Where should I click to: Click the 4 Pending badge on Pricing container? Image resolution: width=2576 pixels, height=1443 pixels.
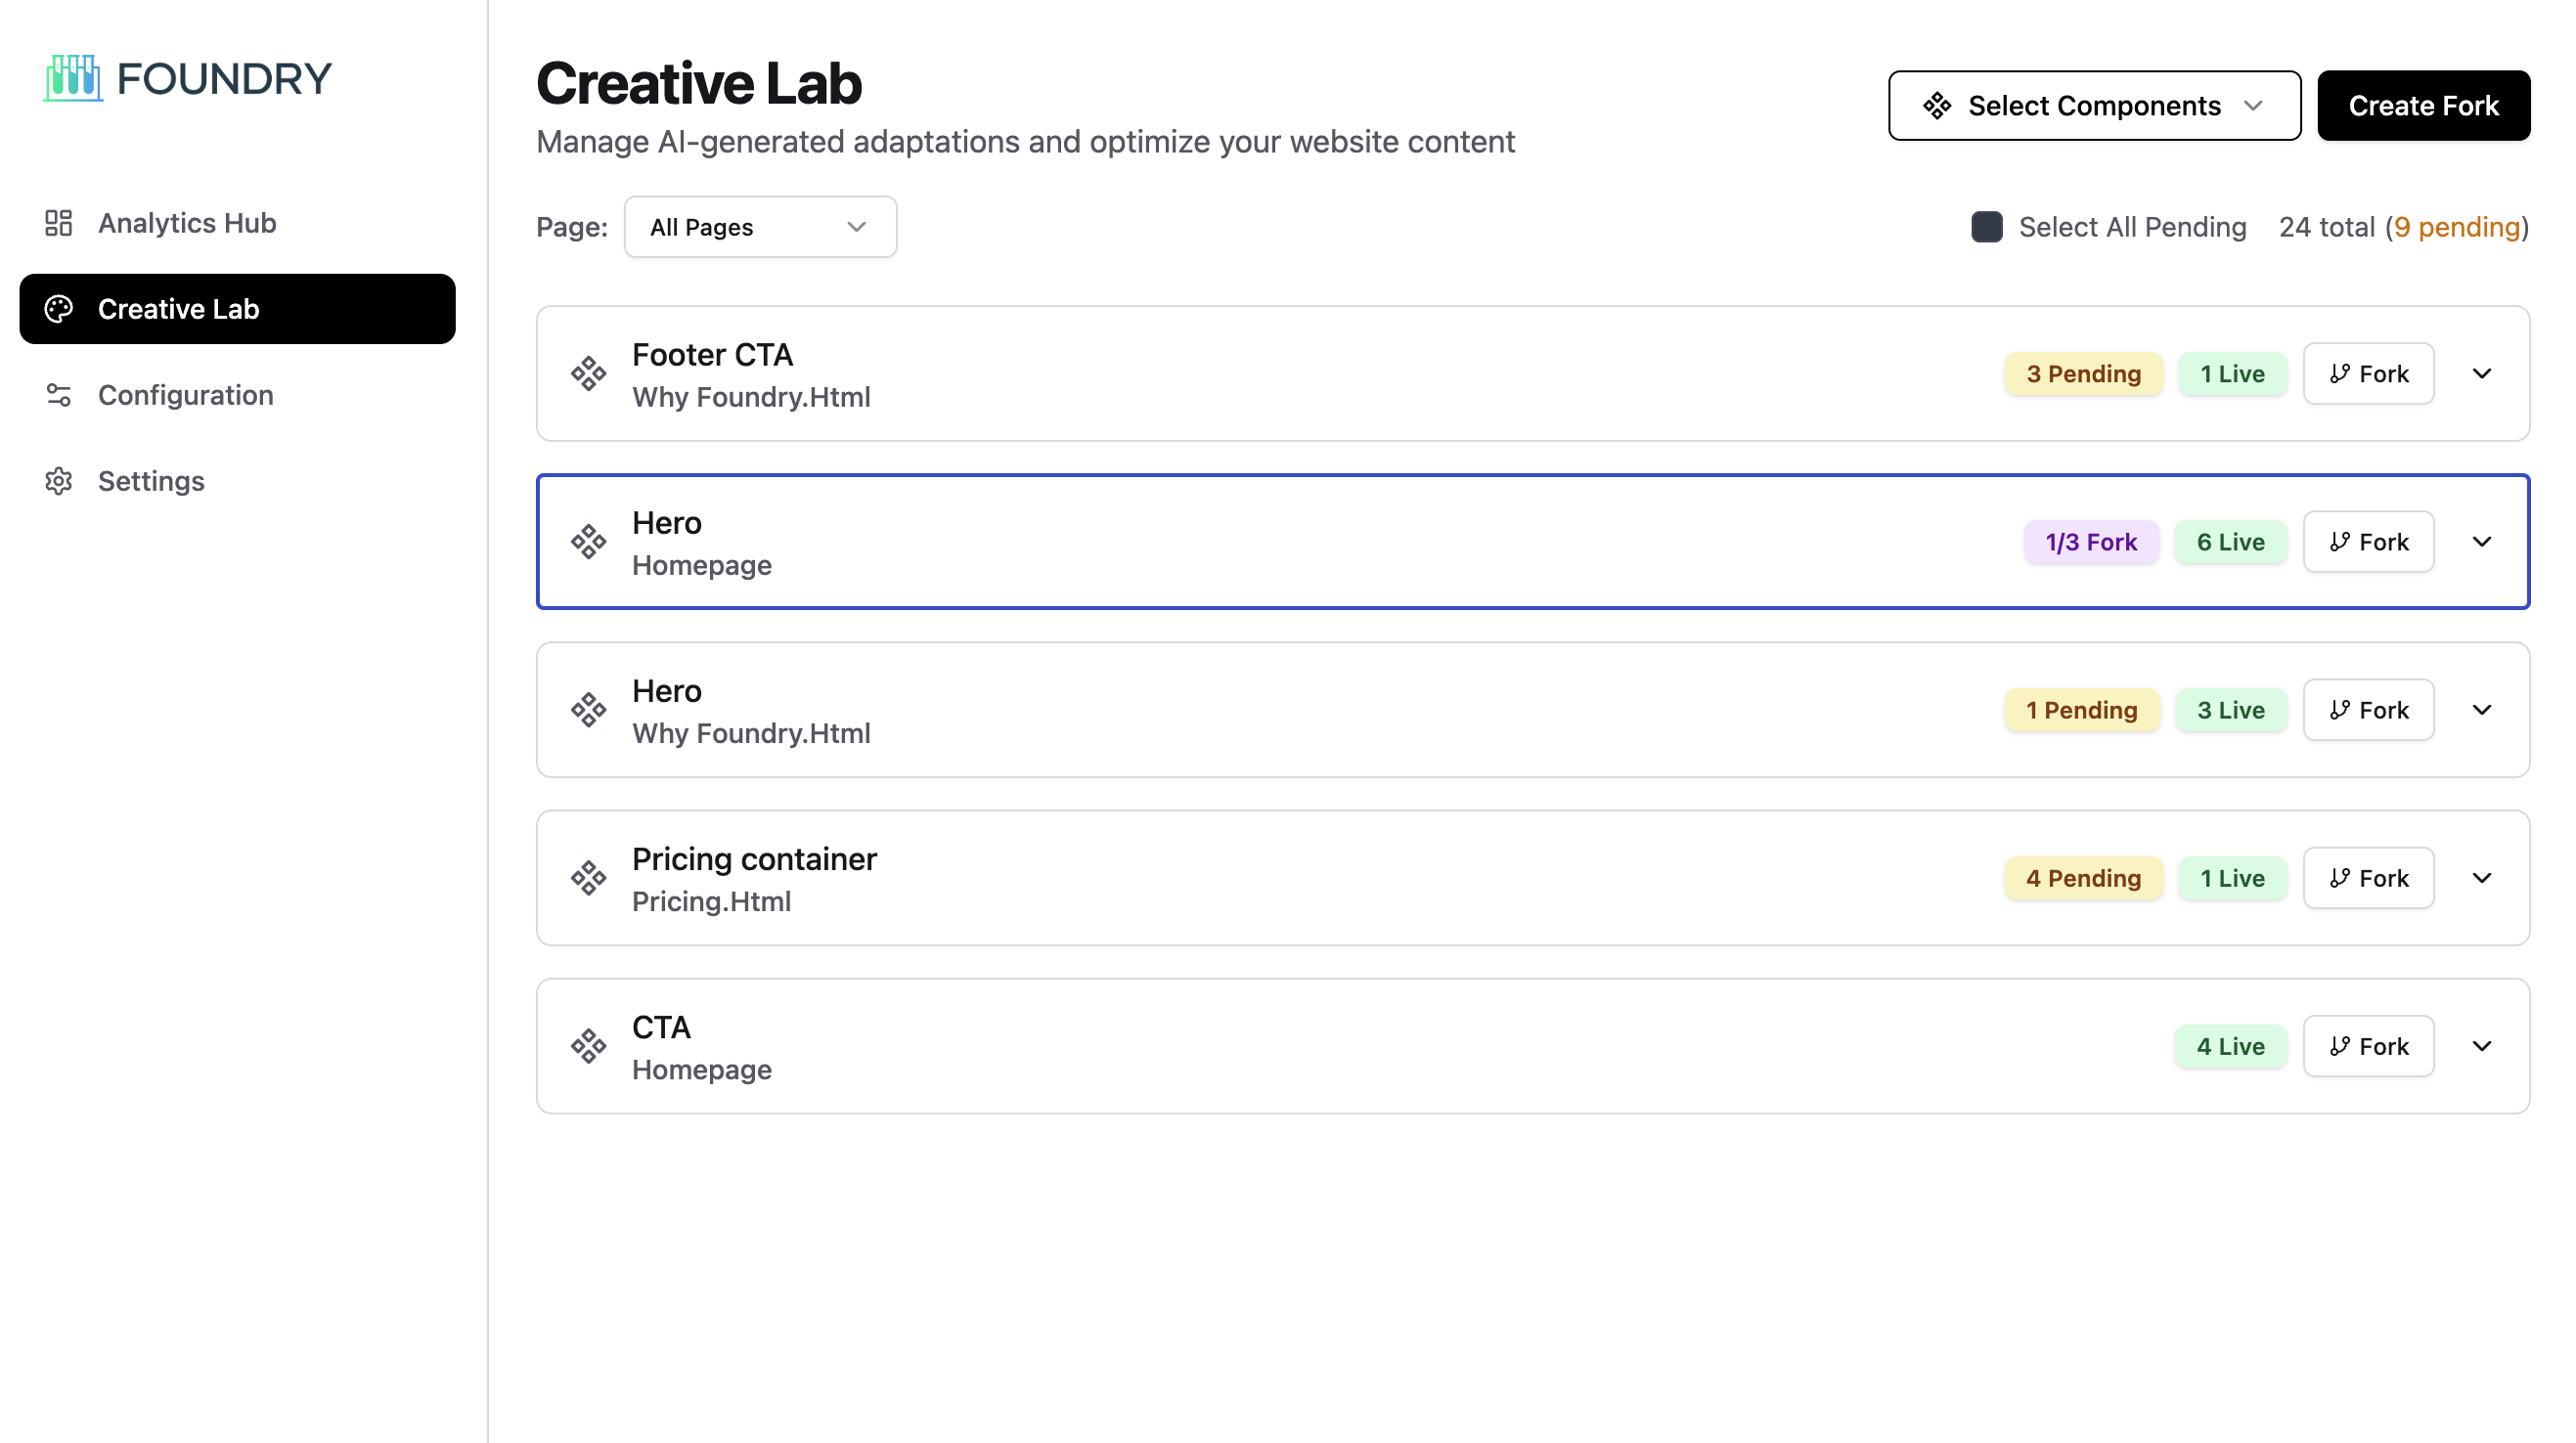pyautogui.click(x=2083, y=878)
